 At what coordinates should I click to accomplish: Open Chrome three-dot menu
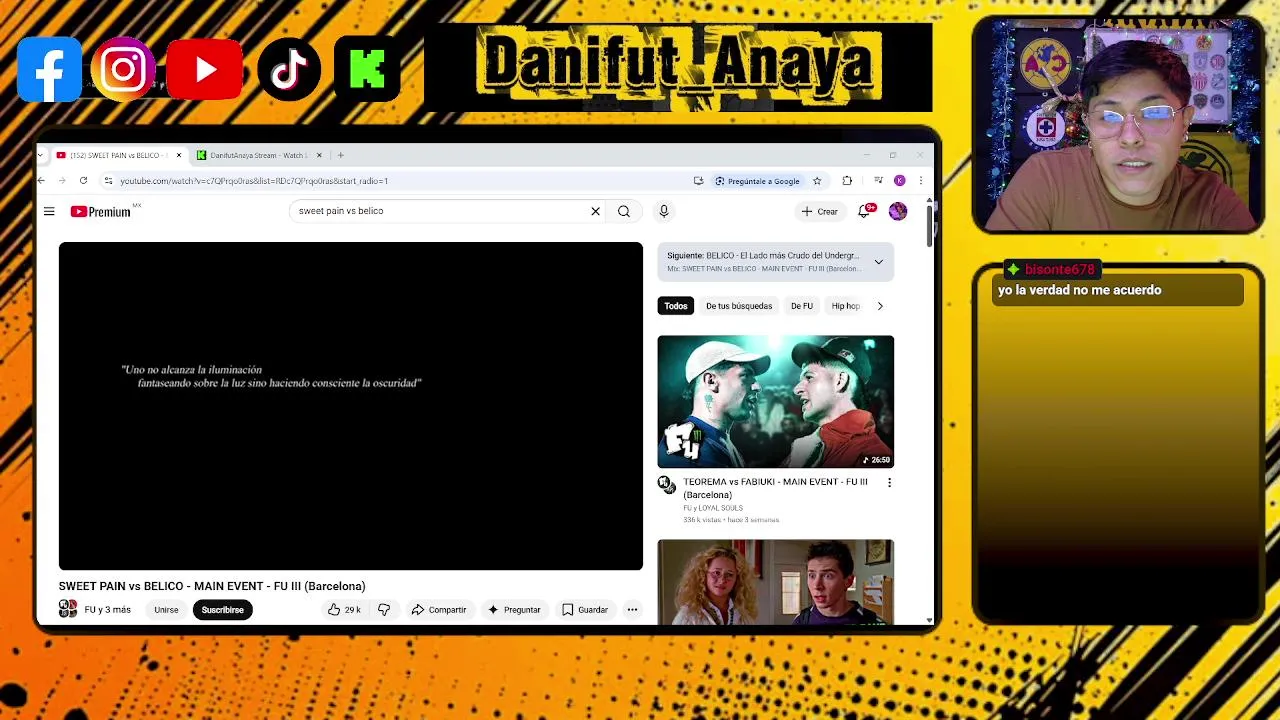coord(920,181)
